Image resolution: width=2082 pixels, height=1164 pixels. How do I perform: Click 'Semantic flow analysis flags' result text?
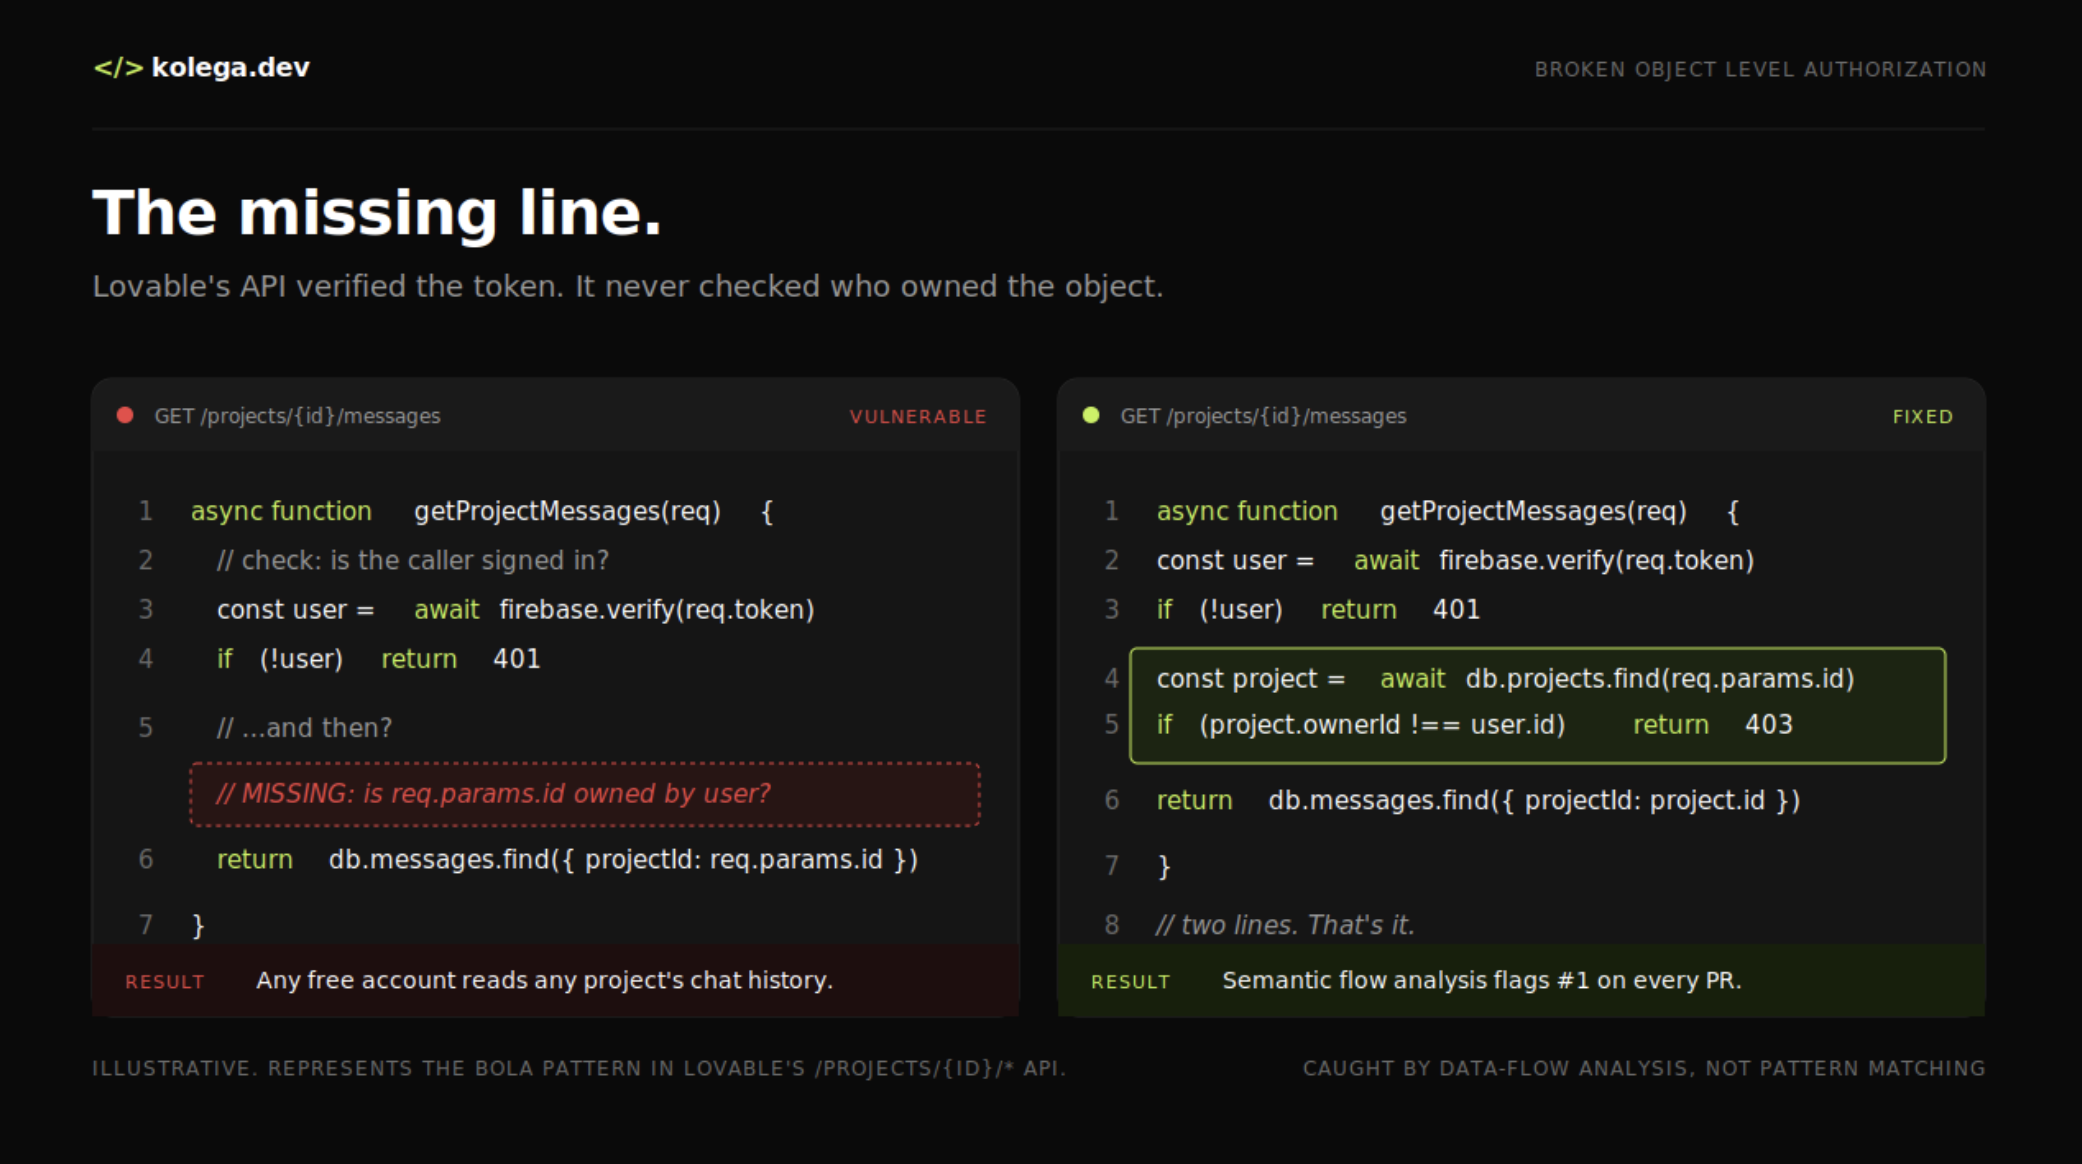pyautogui.click(x=1481, y=981)
